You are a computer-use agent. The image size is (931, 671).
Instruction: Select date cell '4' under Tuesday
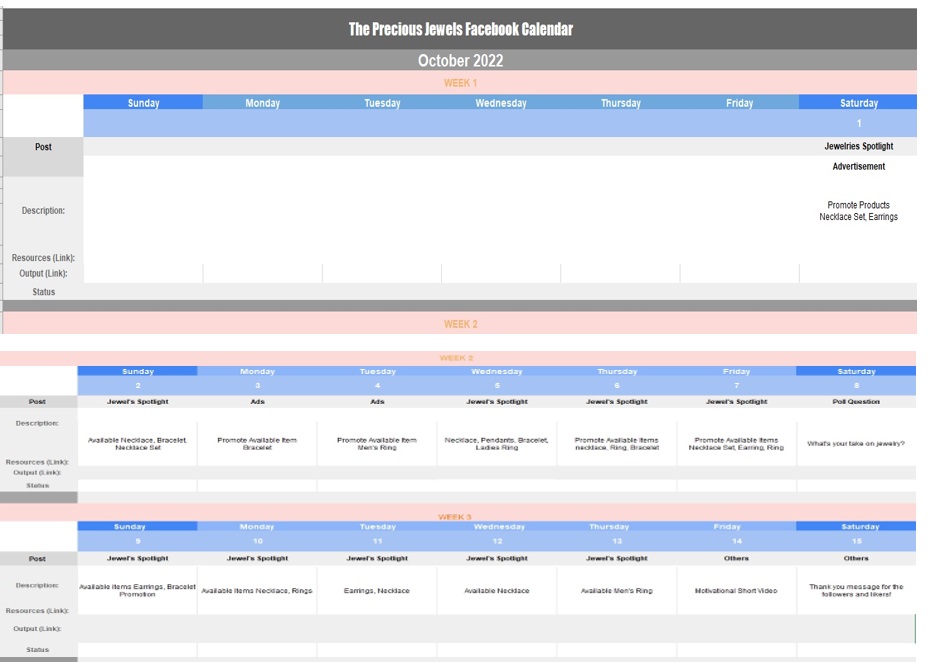(x=377, y=385)
